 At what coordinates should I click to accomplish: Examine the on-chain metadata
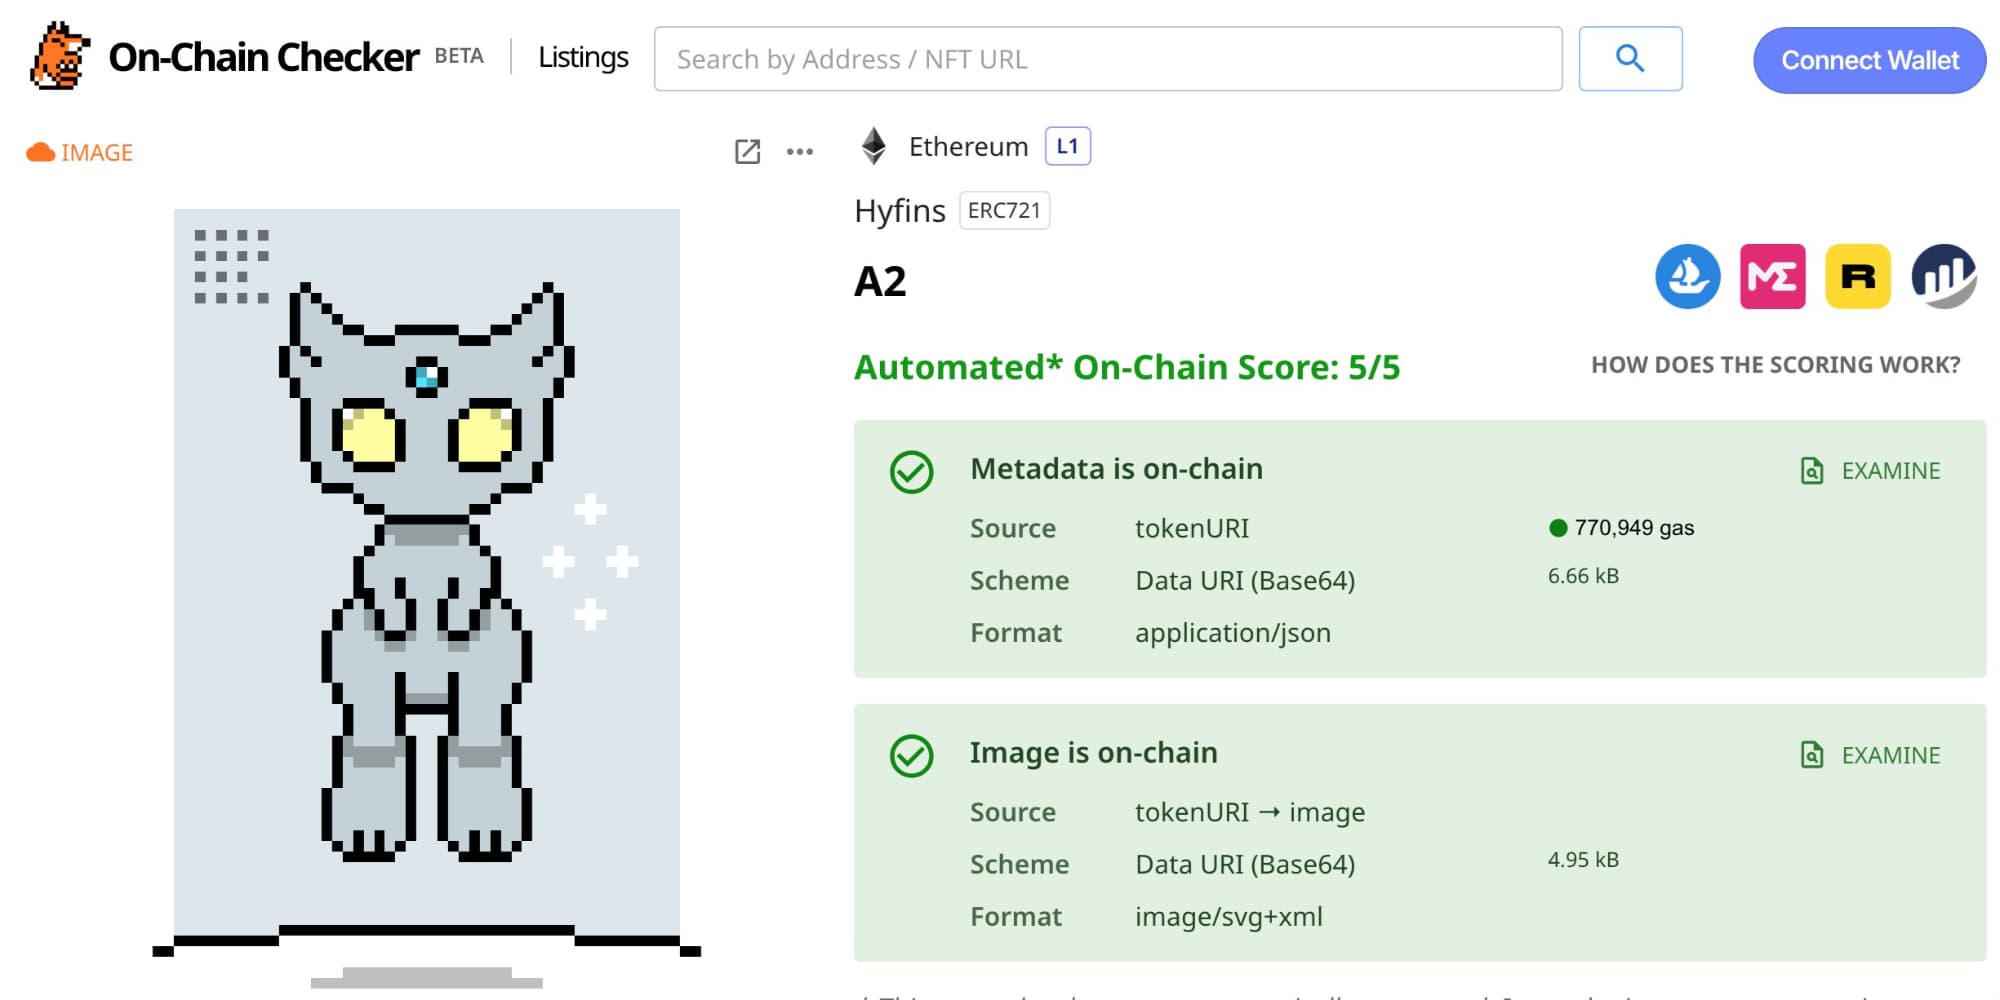tap(1870, 471)
